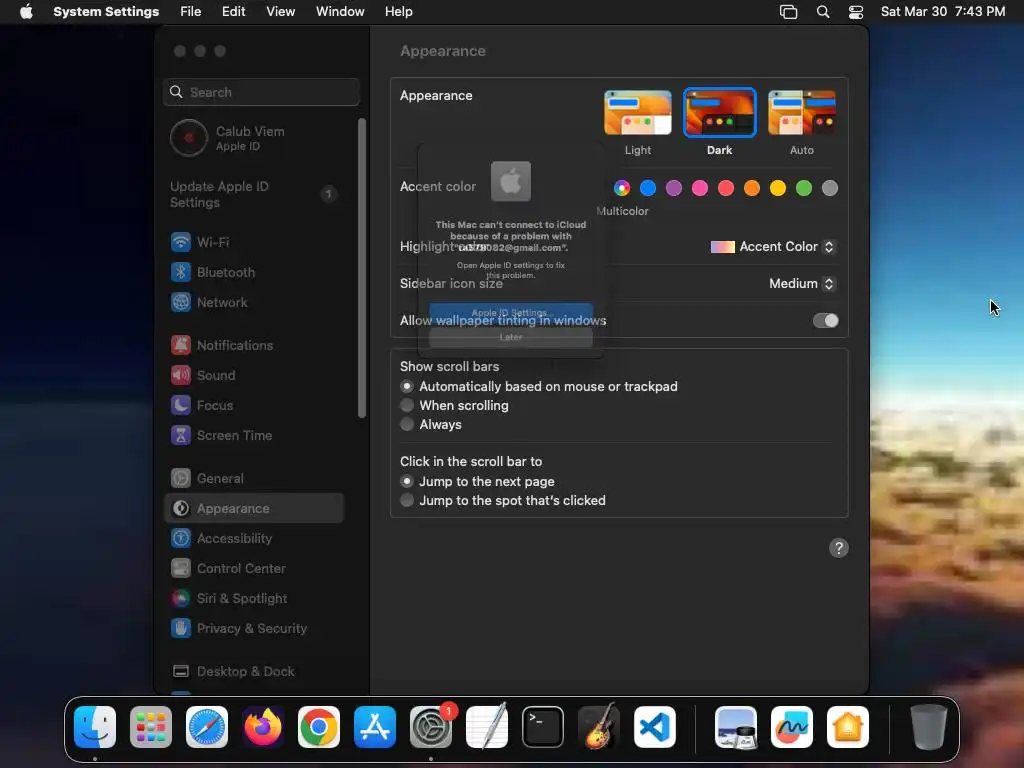Viewport: 1024px width, 768px height.
Task: Open the Home app in Dock
Action: tap(848, 727)
